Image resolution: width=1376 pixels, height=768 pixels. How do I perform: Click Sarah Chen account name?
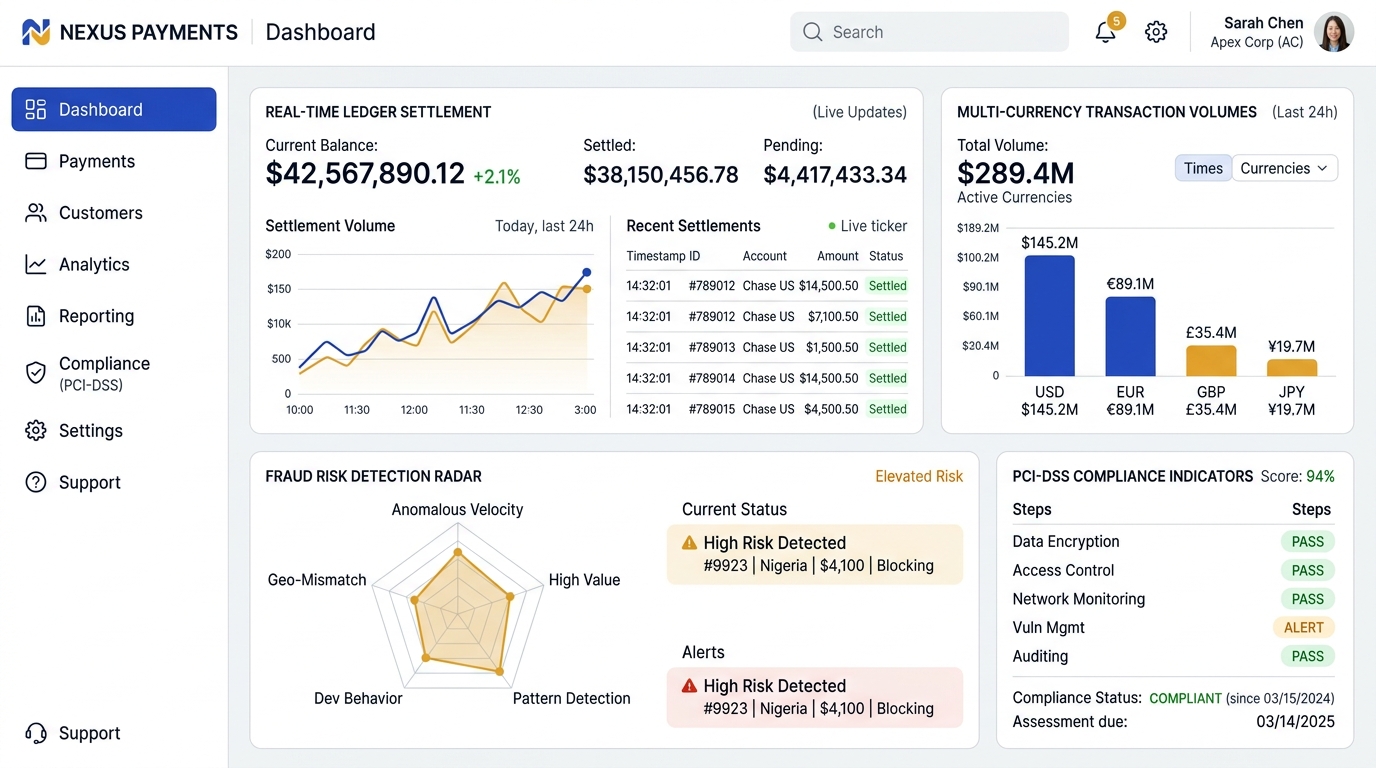(x=1264, y=22)
